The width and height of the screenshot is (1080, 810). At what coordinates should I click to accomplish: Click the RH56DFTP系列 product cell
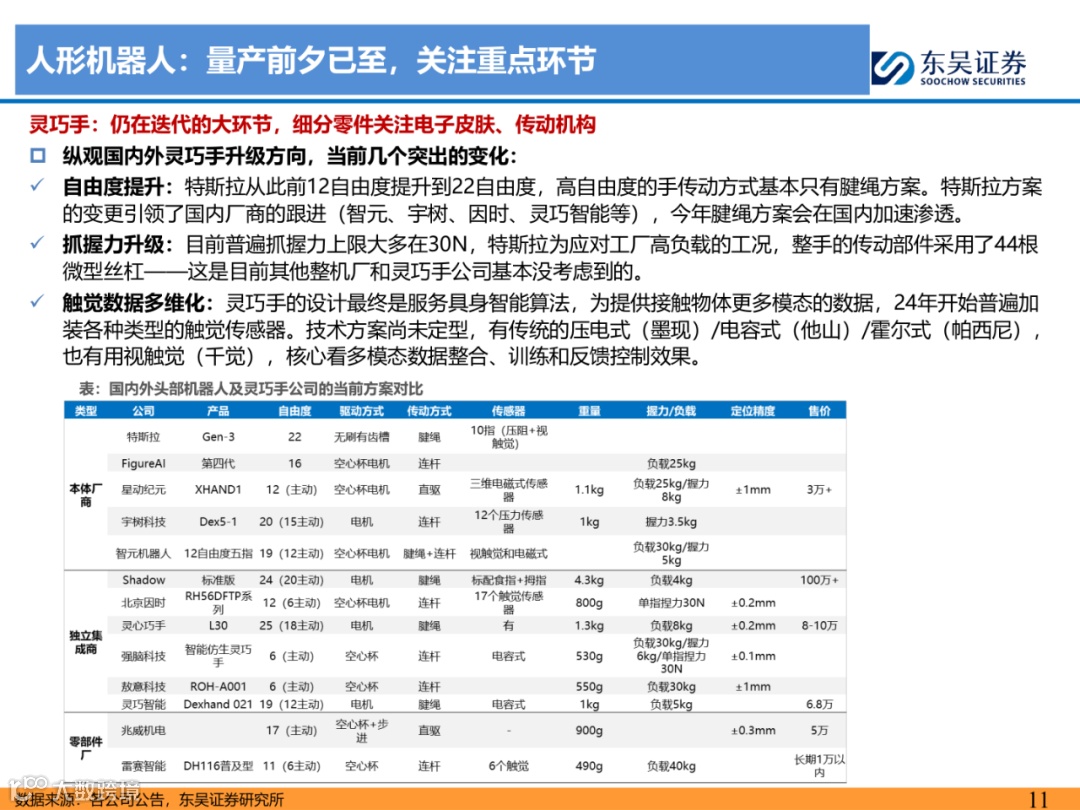218,603
